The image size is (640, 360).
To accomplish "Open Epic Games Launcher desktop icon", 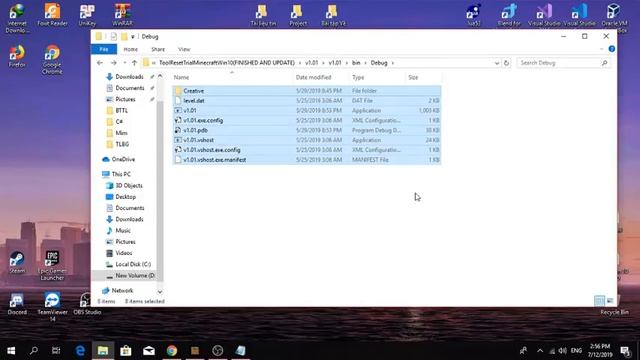I will pyautogui.click(x=52, y=266).
